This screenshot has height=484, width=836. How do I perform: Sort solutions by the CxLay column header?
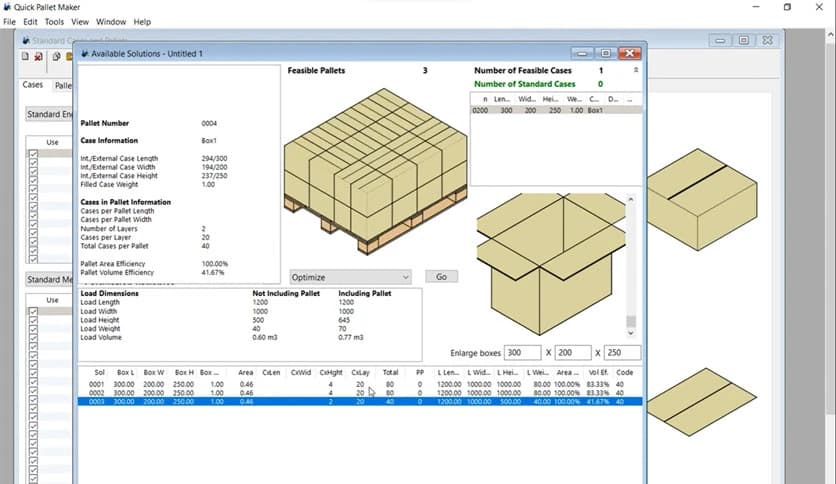point(360,373)
